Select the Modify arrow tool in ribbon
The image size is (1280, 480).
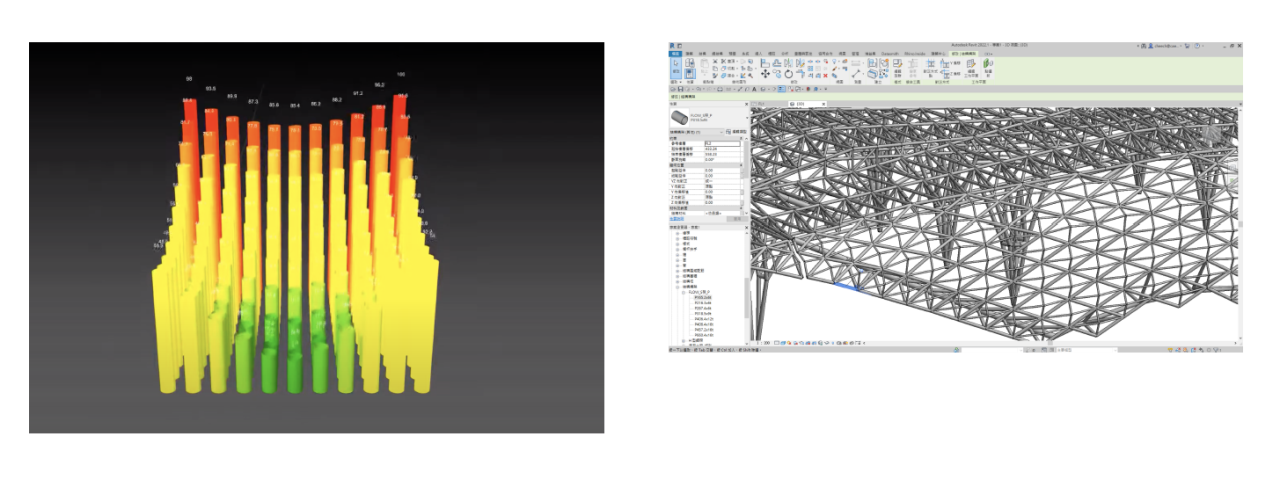click(677, 67)
